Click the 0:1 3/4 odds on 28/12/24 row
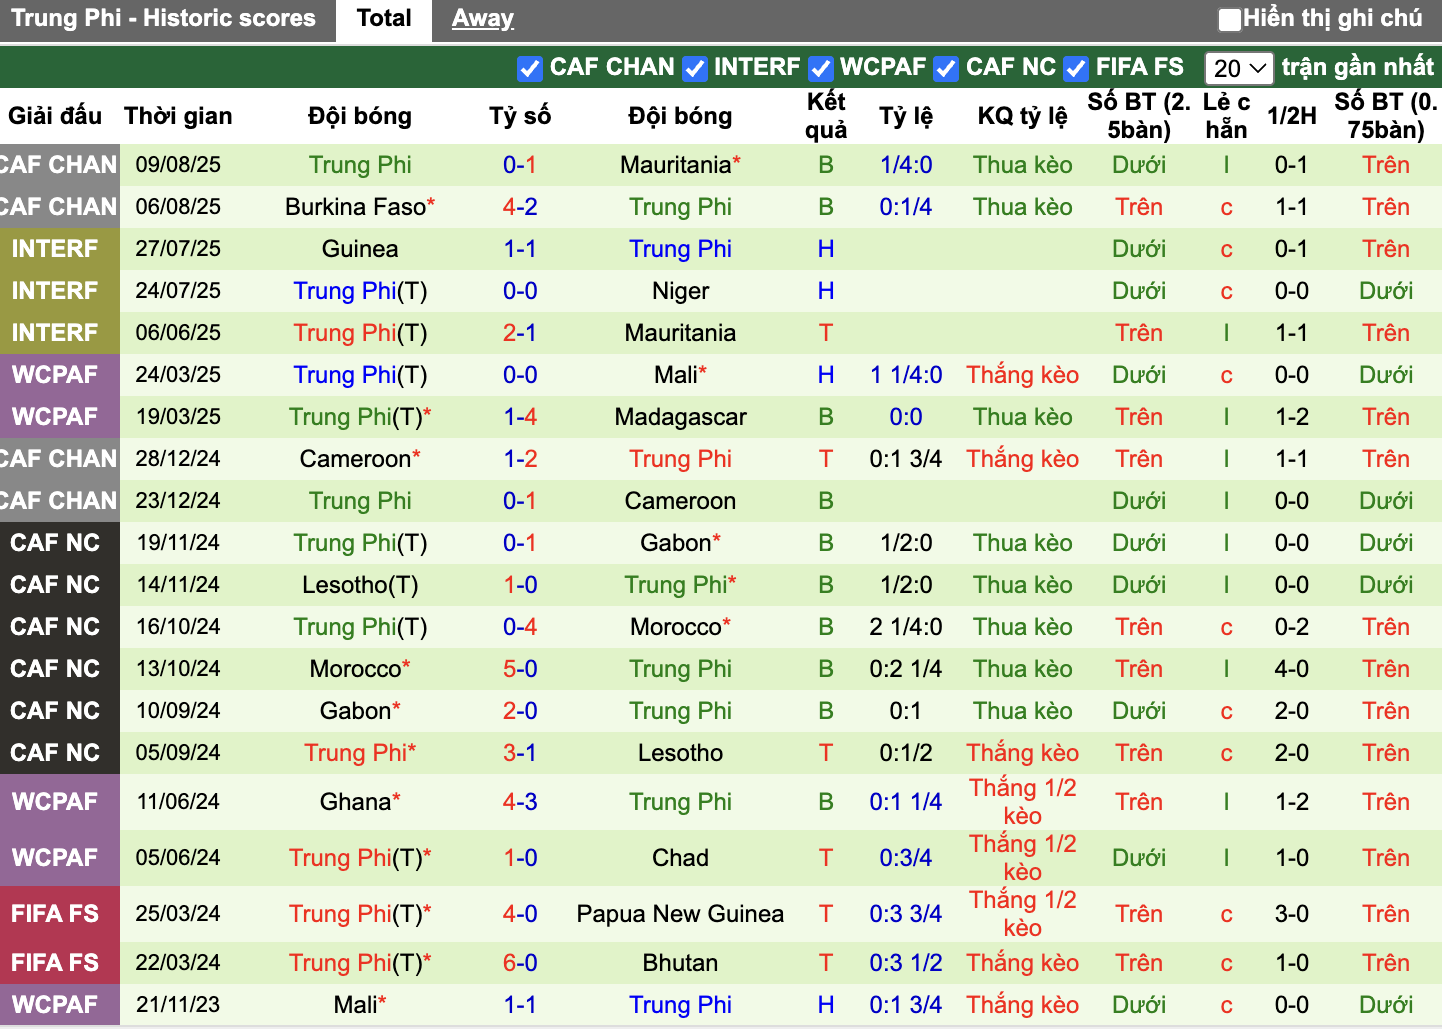This screenshot has width=1442, height=1030. (906, 459)
